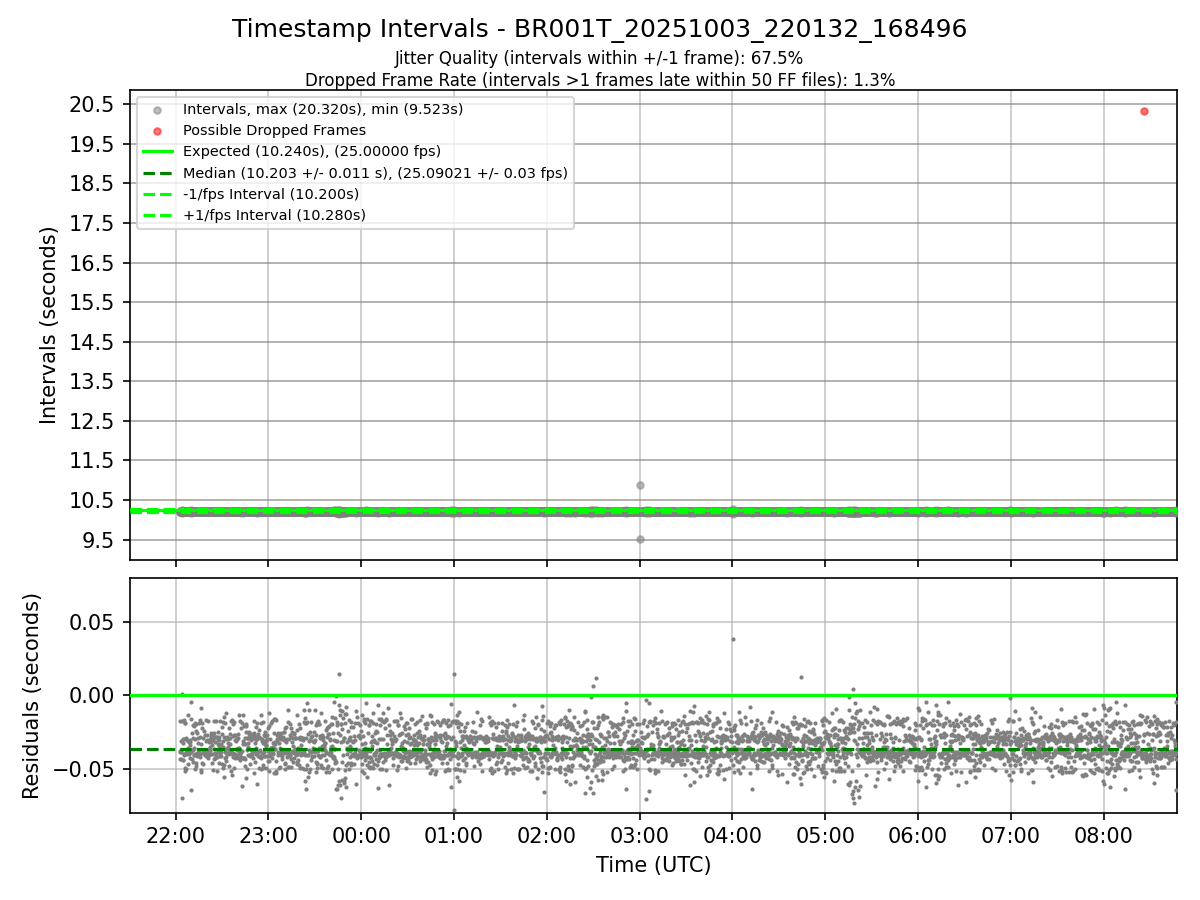Click the residual outlier point near 0.04 at 04:00

tap(733, 639)
